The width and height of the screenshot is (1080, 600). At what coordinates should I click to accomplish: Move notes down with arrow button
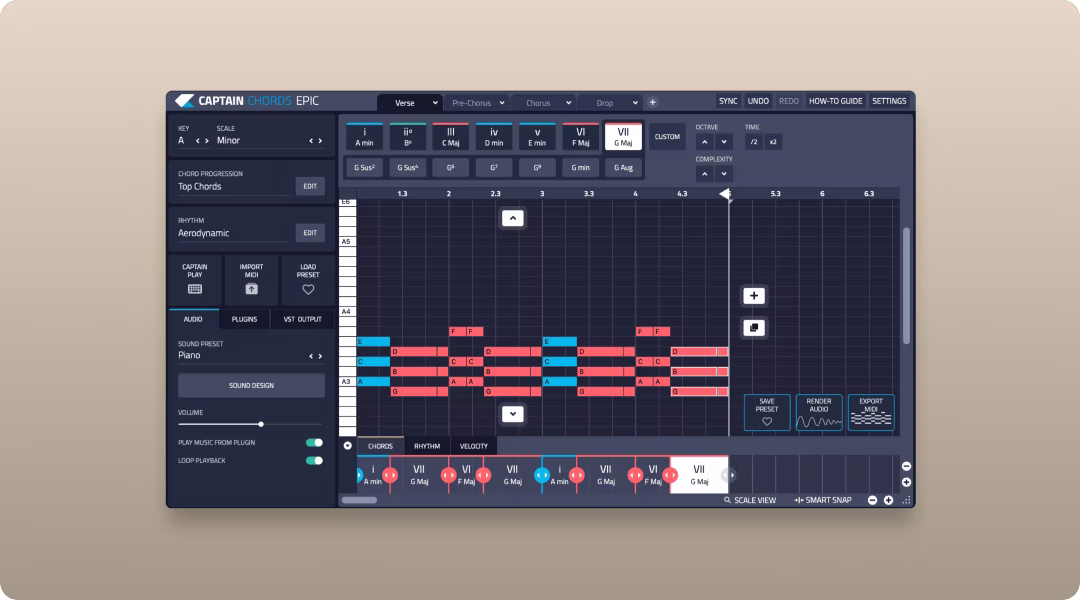click(x=512, y=414)
